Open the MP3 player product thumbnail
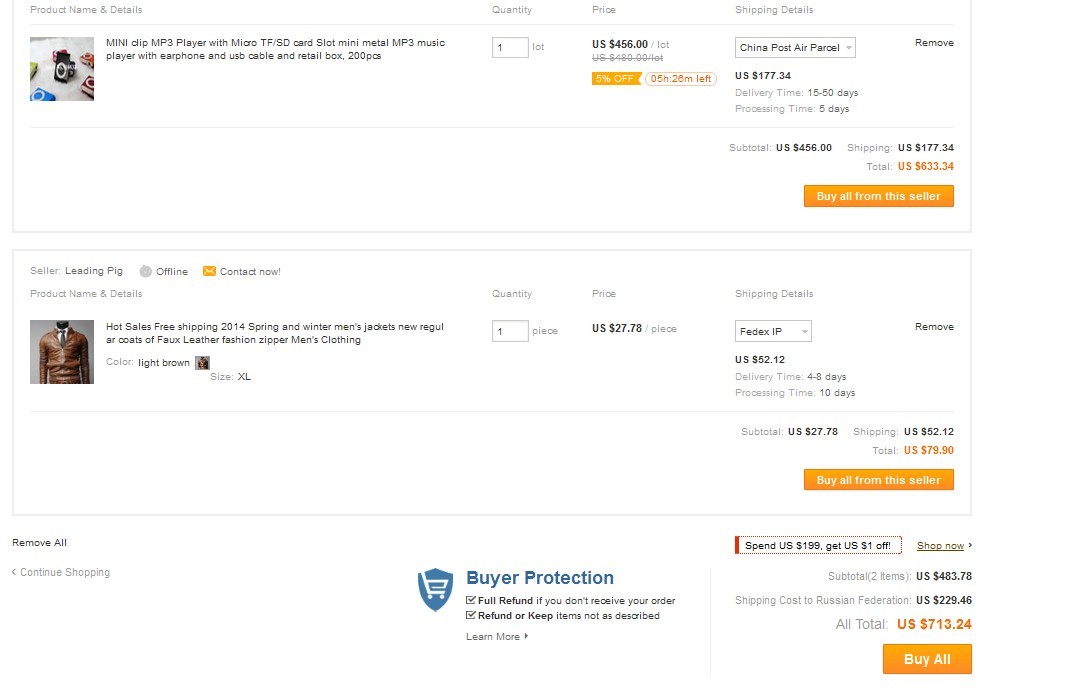The width and height of the screenshot is (1065, 691). point(62,69)
